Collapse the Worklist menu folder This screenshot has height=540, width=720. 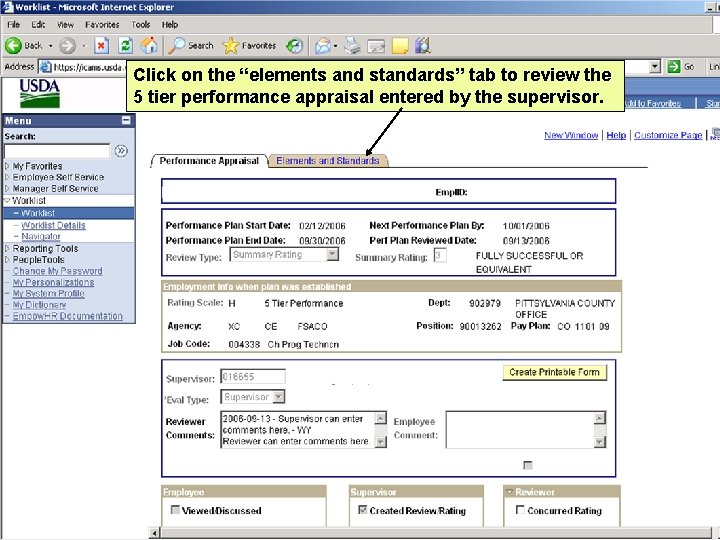tap(7, 200)
